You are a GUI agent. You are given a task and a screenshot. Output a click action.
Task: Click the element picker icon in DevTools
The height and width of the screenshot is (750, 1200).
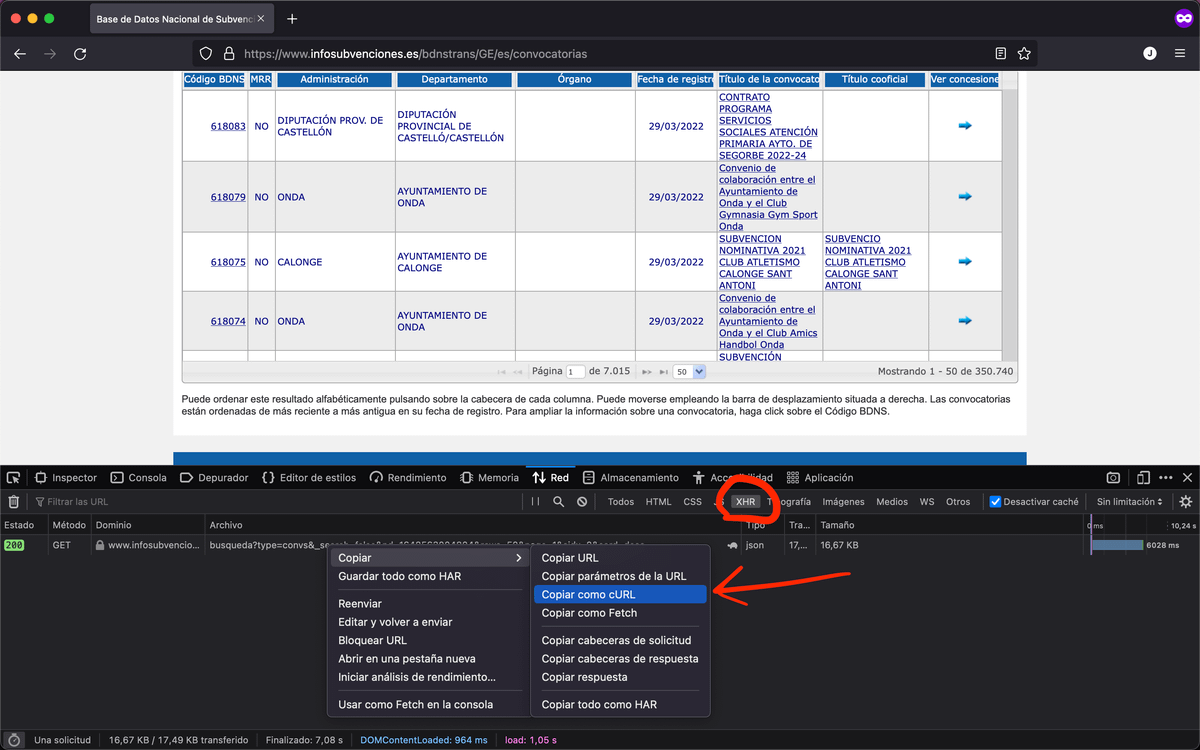(14, 478)
